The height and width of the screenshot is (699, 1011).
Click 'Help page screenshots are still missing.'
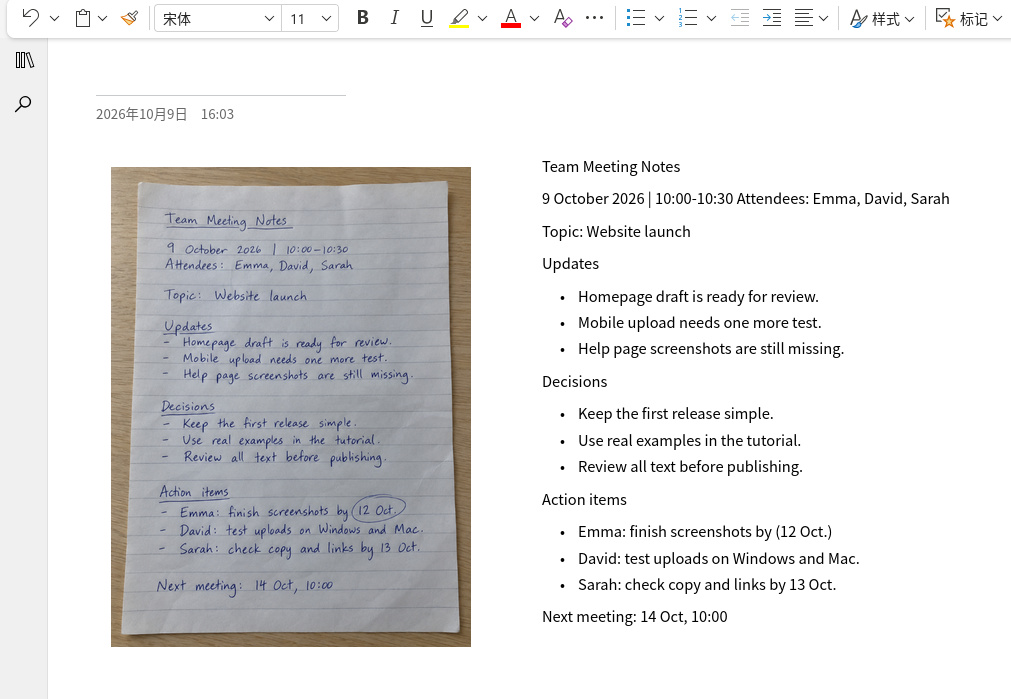[711, 349]
